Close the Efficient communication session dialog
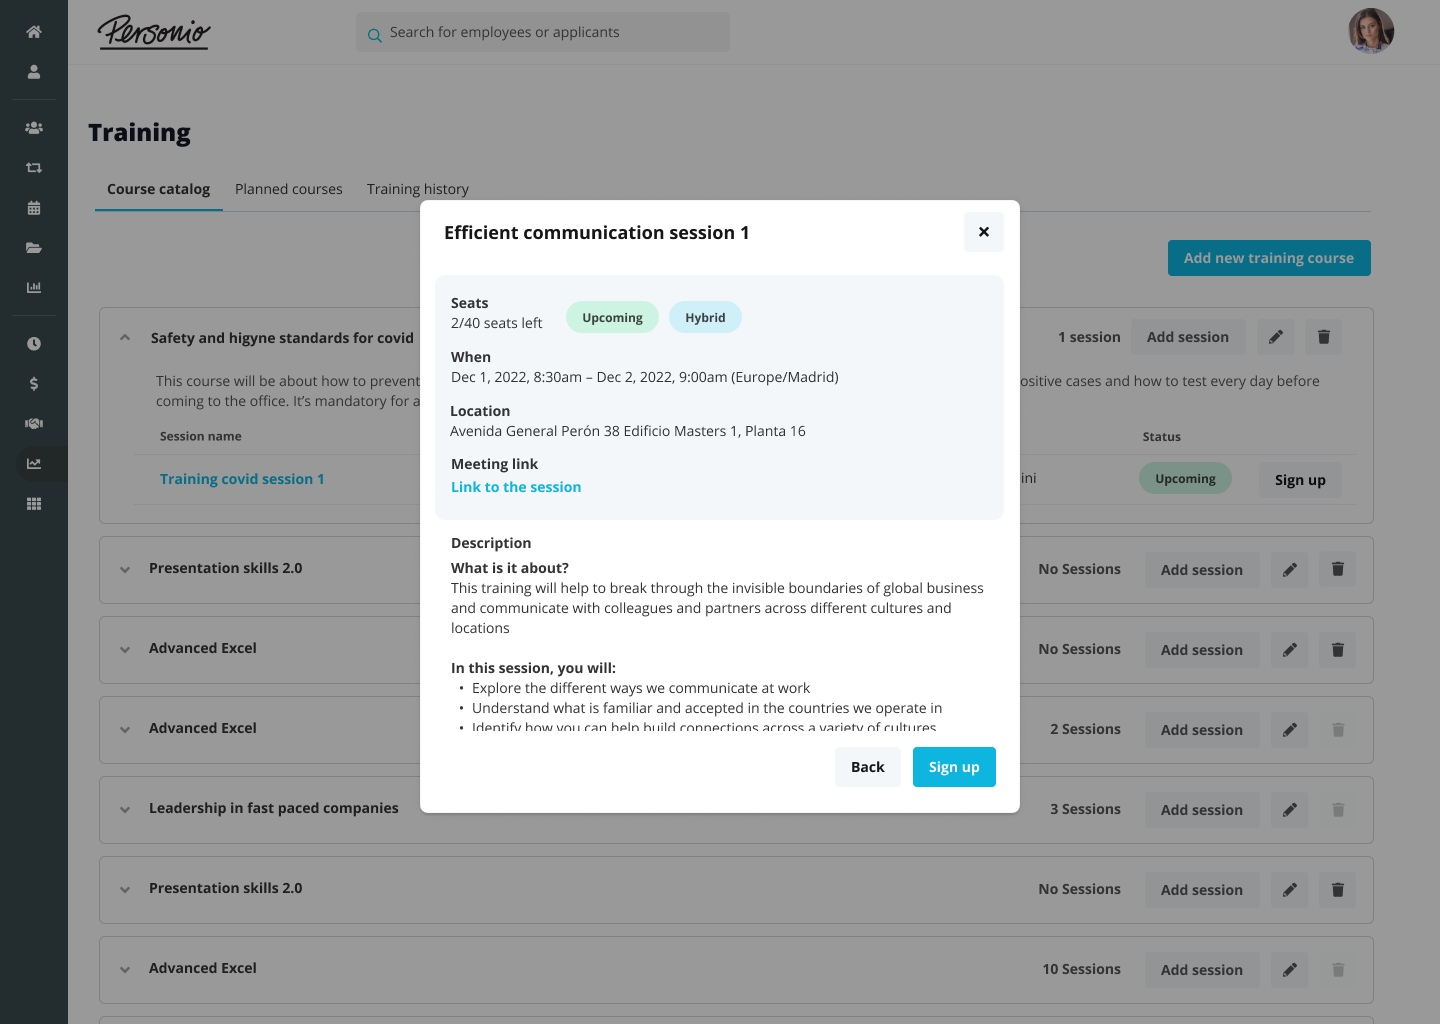The width and height of the screenshot is (1440, 1024). pyautogui.click(x=984, y=232)
